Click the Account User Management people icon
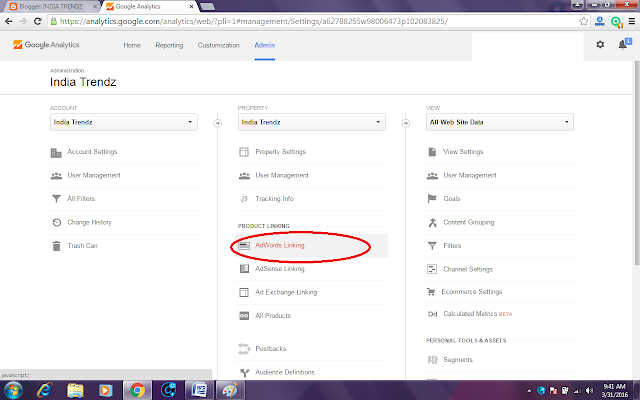 coord(56,176)
